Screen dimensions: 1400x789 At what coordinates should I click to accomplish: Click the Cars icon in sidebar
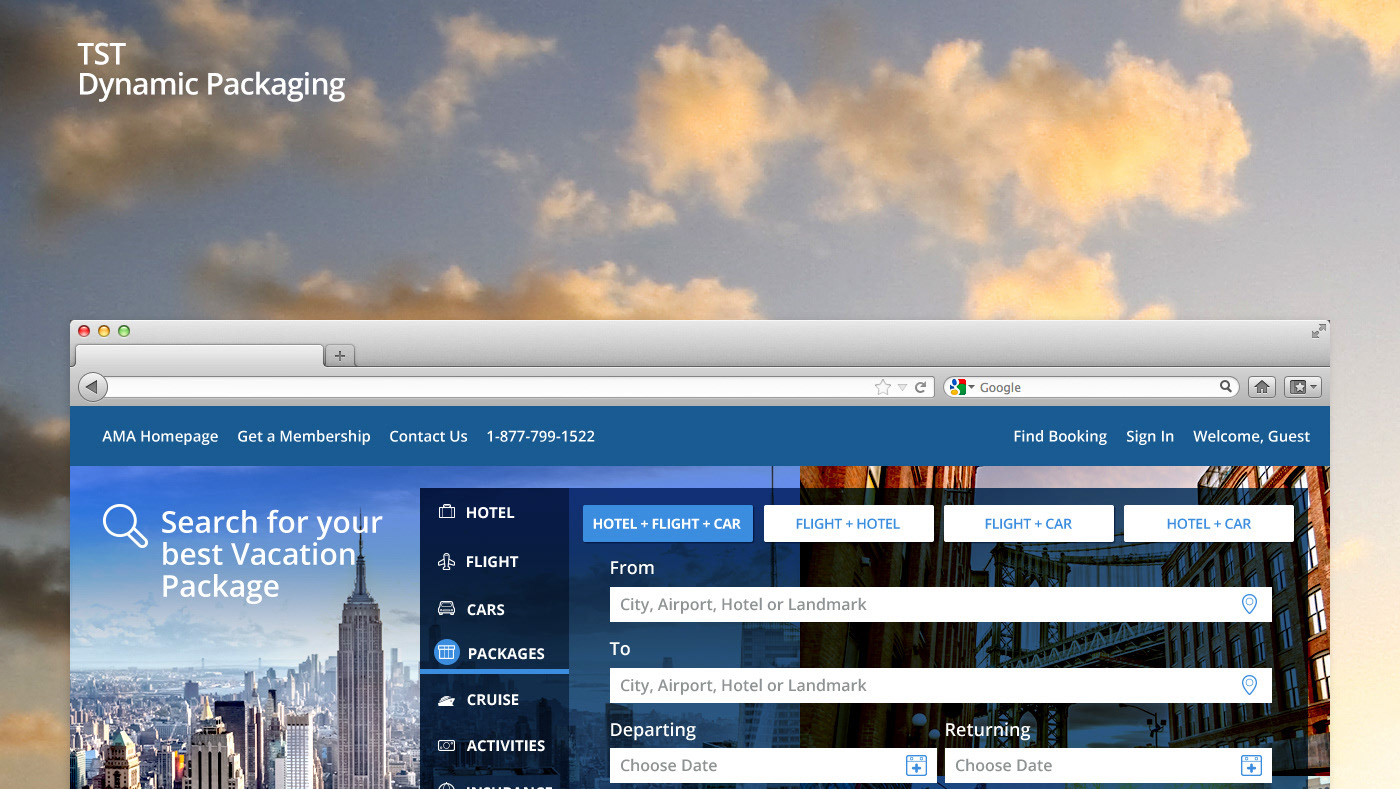[x=446, y=609]
